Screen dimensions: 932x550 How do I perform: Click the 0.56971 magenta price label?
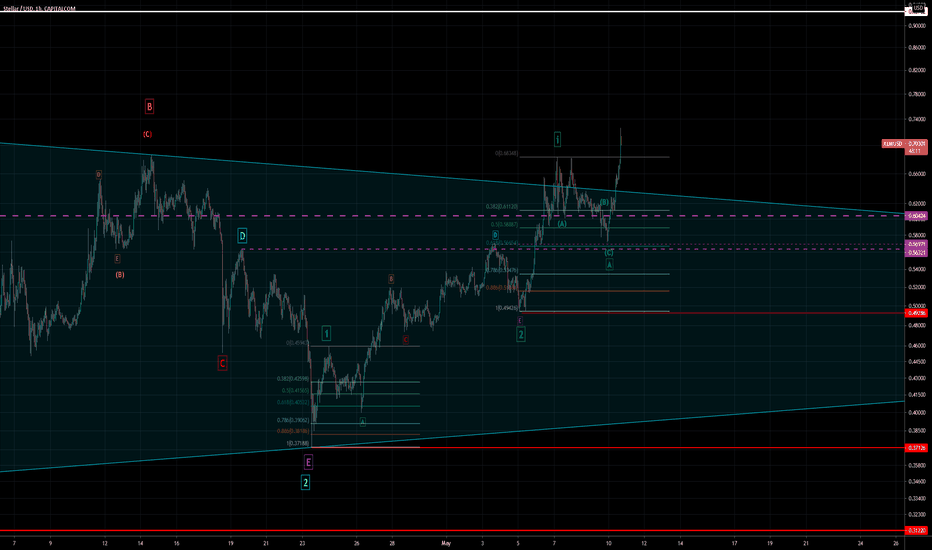tap(916, 244)
